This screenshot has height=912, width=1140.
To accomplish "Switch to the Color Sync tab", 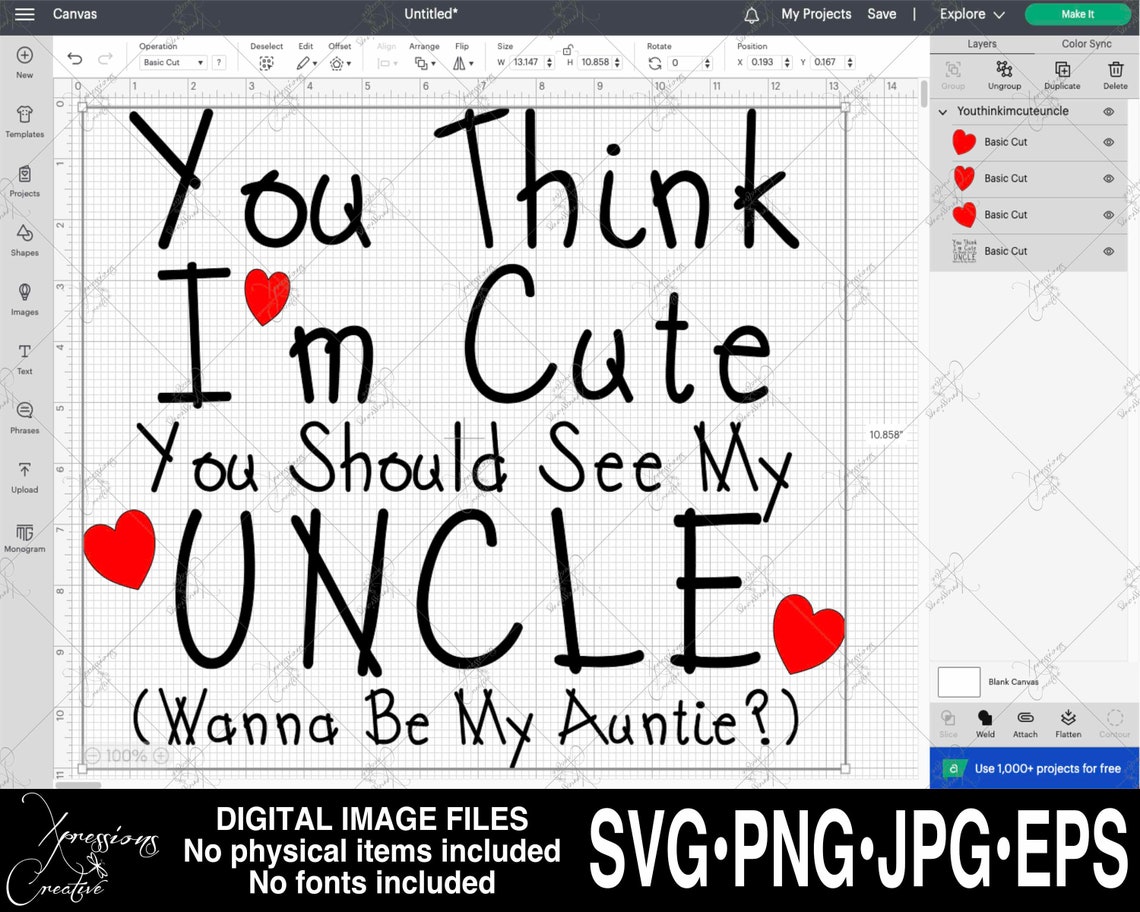I will click(x=1085, y=44).
